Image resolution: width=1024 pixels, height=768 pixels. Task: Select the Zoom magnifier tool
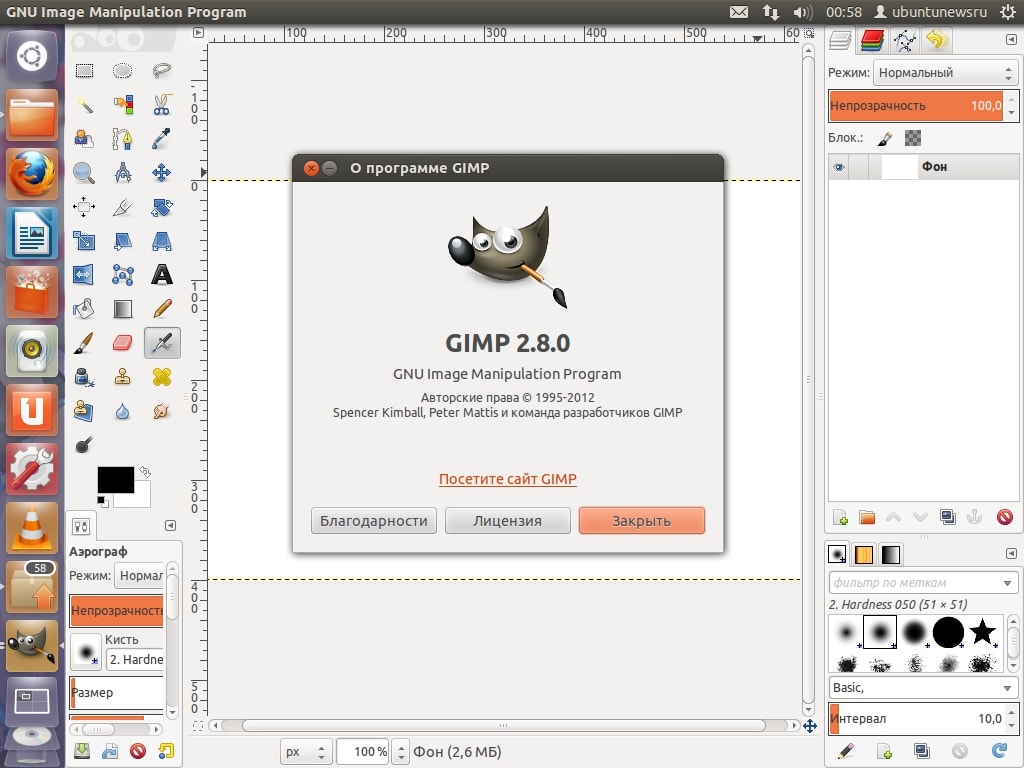click(84, 172)
